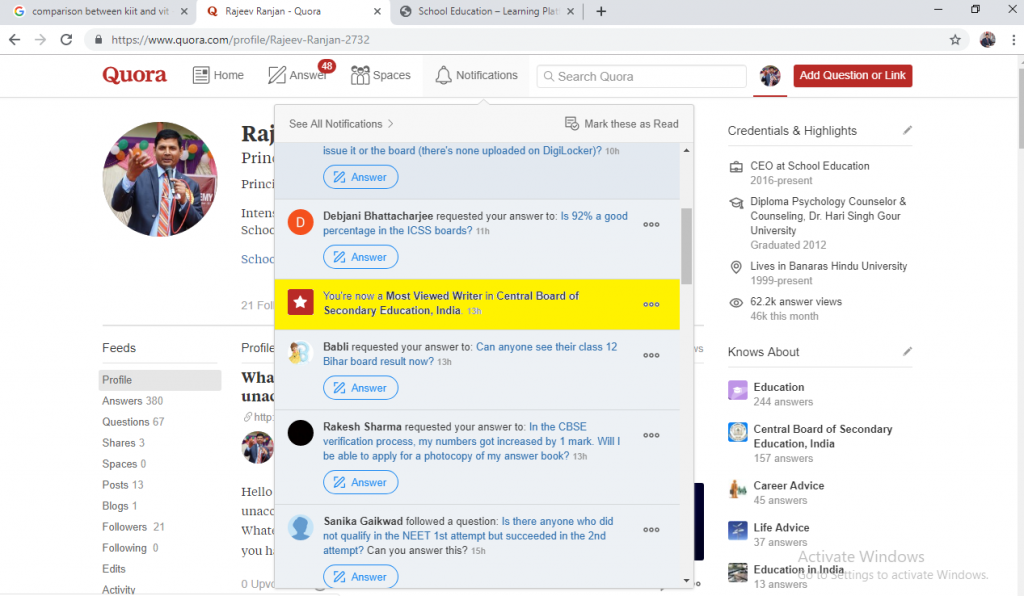Open Rajeev Ranjan's large profile photo
1024x596 pixels.
160,179
